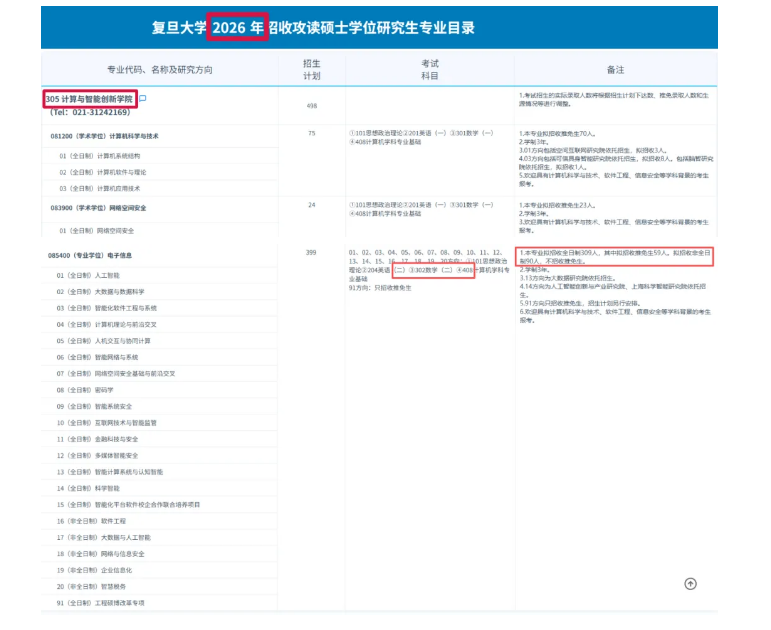Select direction 15 智能化平台软件校企合作联合培养项目

128,505
